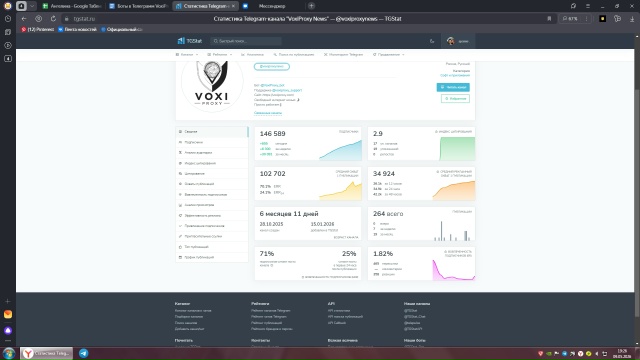This screenshot has height=360, width=640.
Task: Click the blue subscribers growth chart
Action: [340, 150]
